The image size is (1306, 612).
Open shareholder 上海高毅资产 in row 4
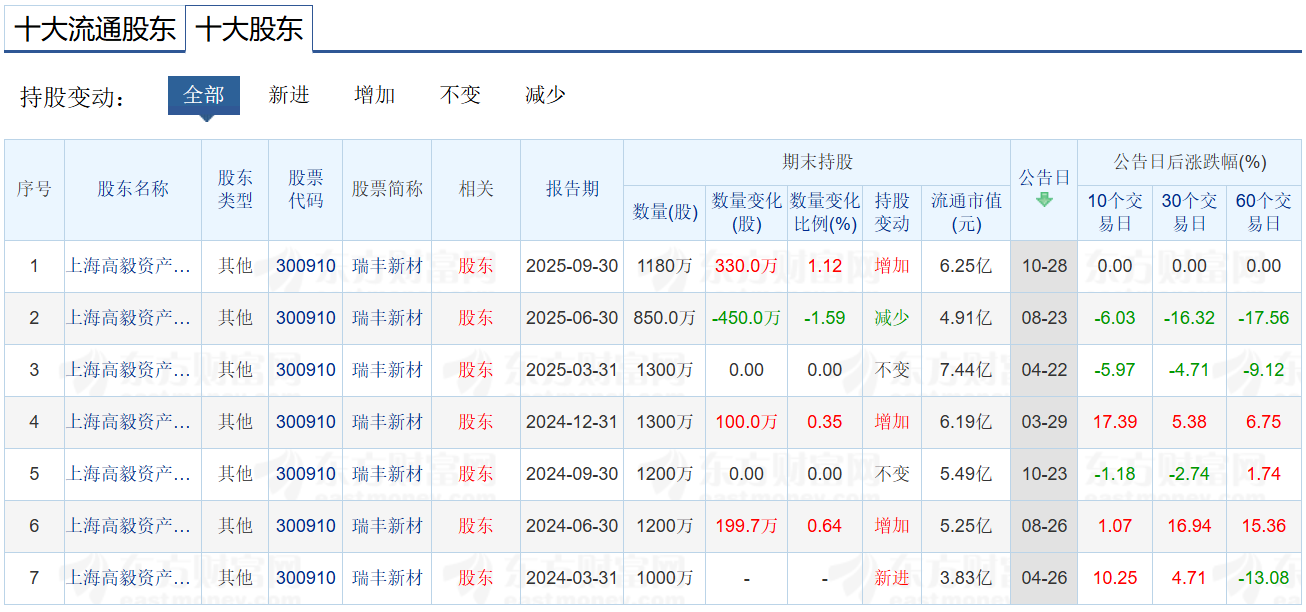129,422
